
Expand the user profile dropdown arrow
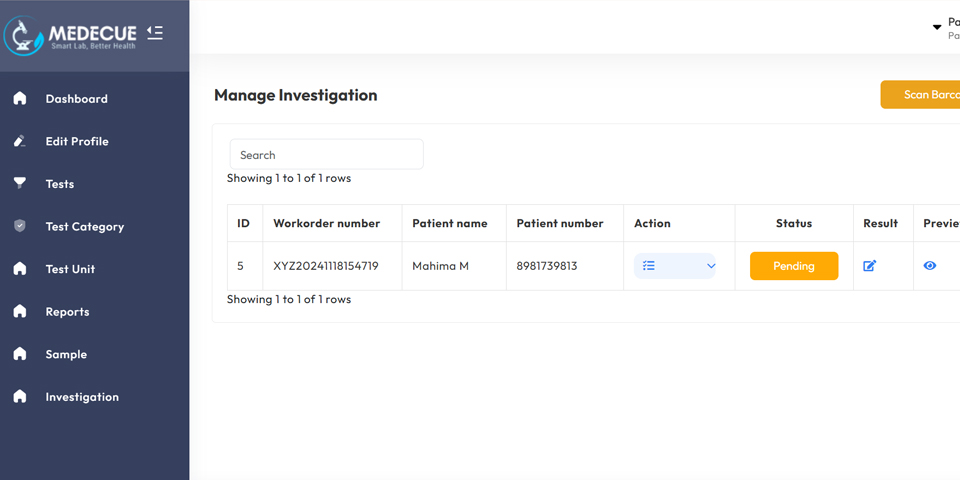click(x=937, y=27)
